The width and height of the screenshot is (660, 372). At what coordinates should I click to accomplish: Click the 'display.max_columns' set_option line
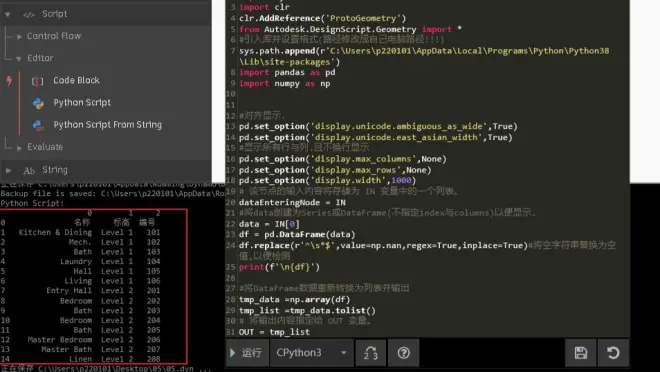(343, 159)
